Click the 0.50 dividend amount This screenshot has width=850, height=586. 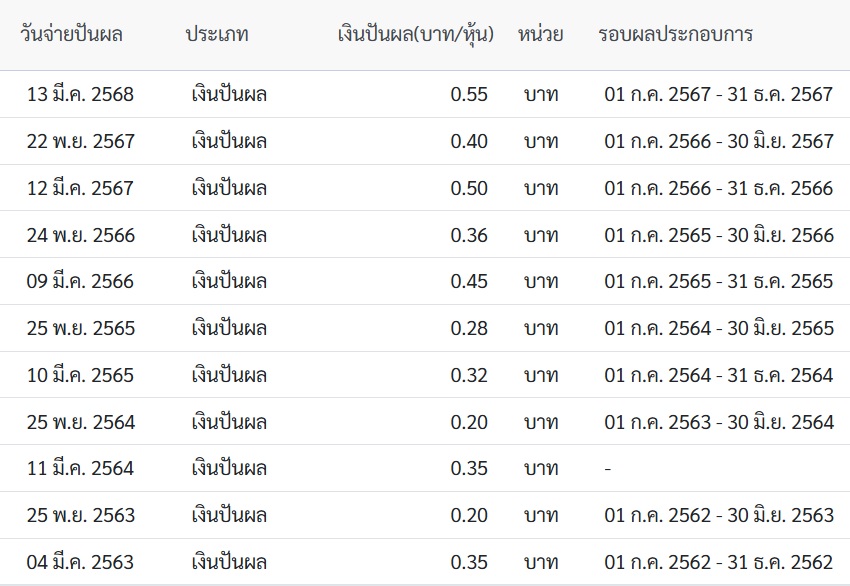pos(469,188)
